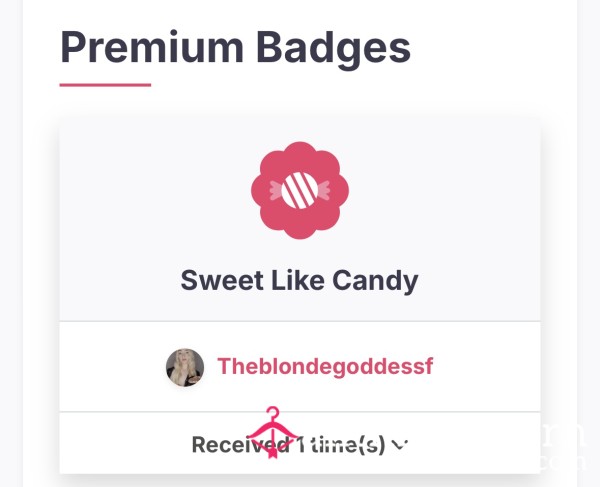Click the pink underline below Premium Badges

(x=105, y=85)
